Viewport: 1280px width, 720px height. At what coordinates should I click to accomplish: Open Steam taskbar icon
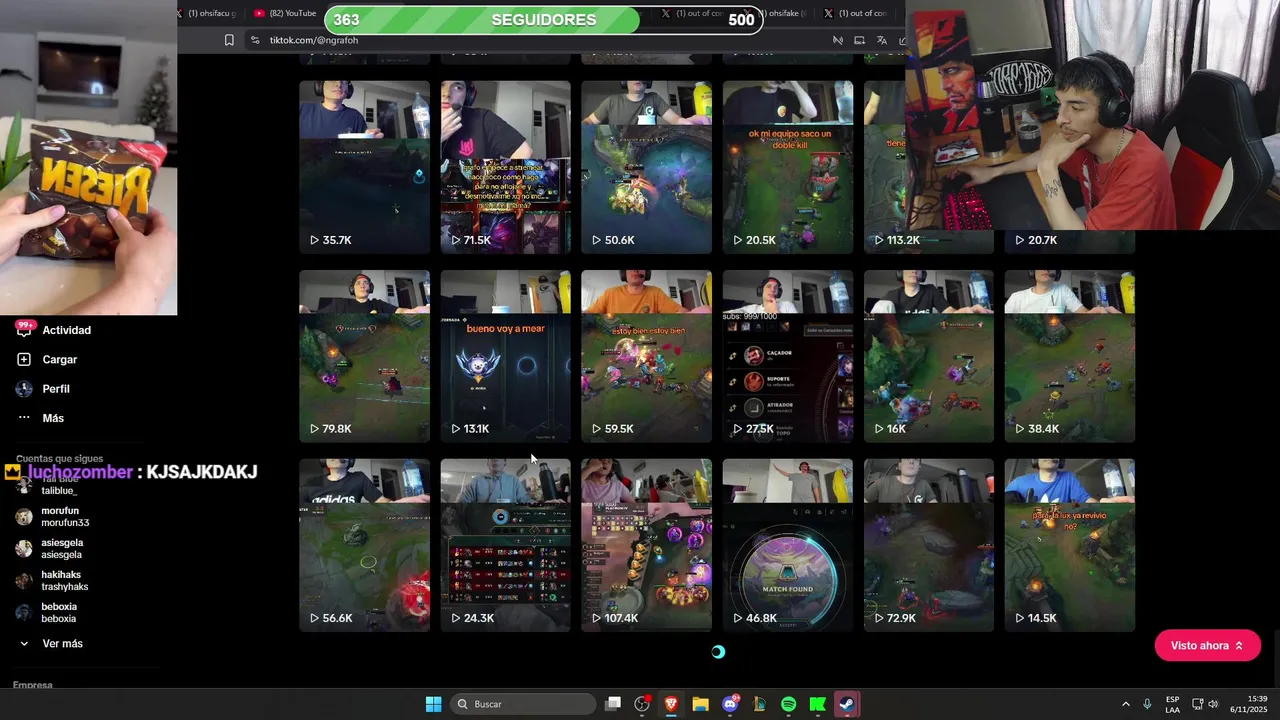click(847, 704)
